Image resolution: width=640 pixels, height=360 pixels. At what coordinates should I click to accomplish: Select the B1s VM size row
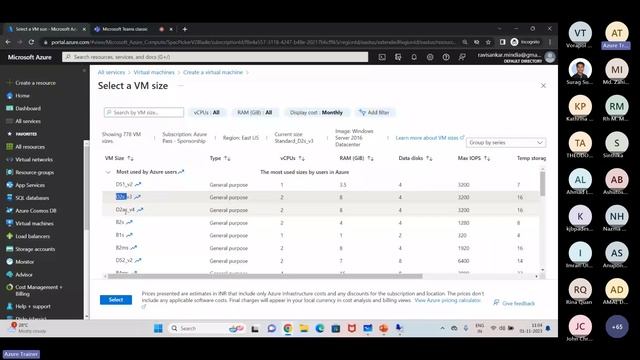[320, 236]
